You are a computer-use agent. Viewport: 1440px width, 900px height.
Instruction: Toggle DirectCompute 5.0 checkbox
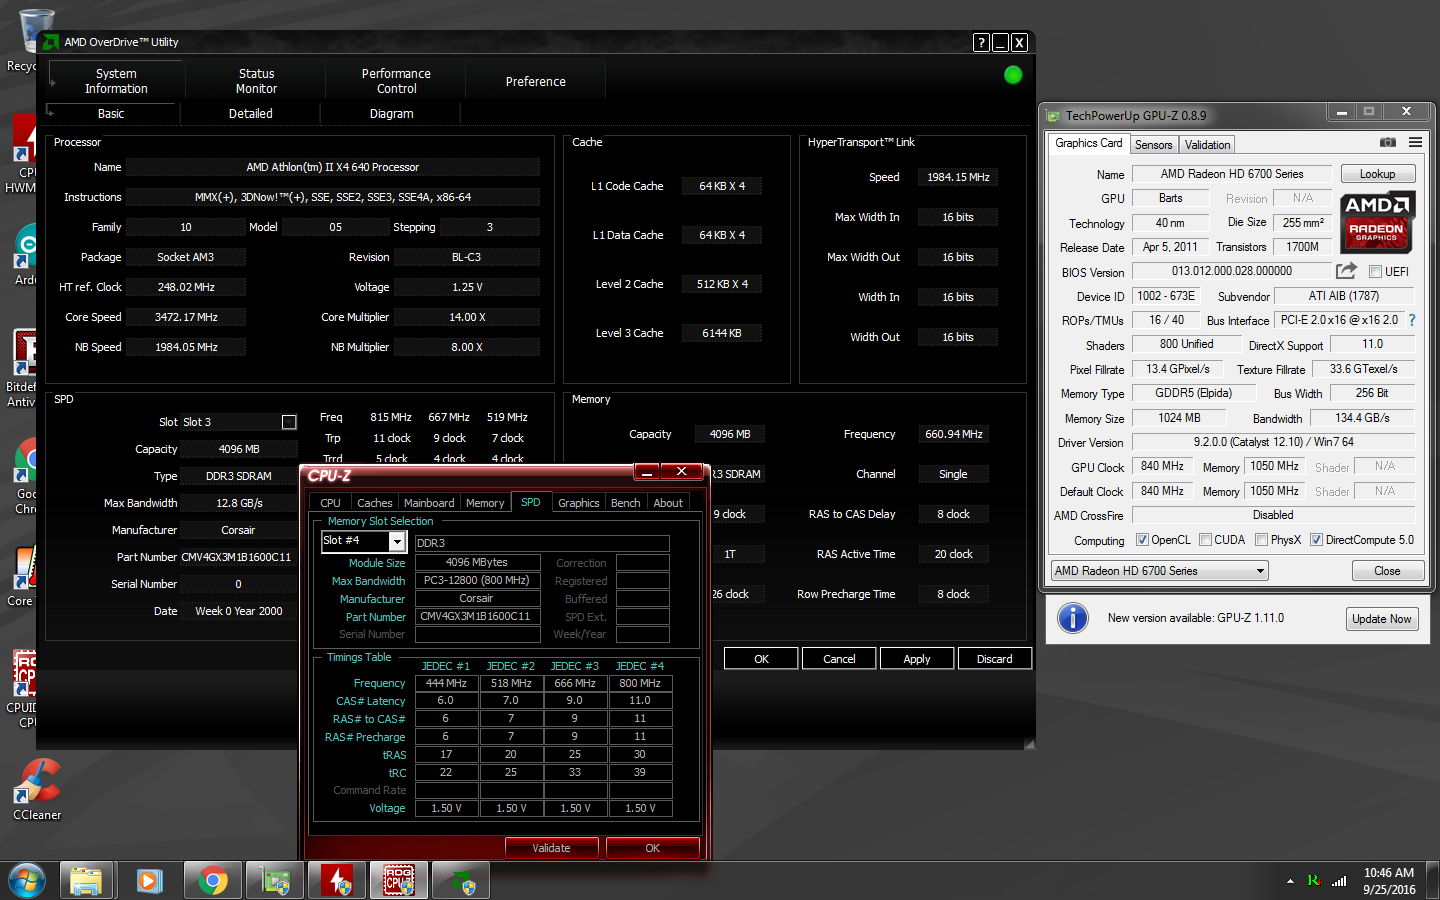point(1316,540)
